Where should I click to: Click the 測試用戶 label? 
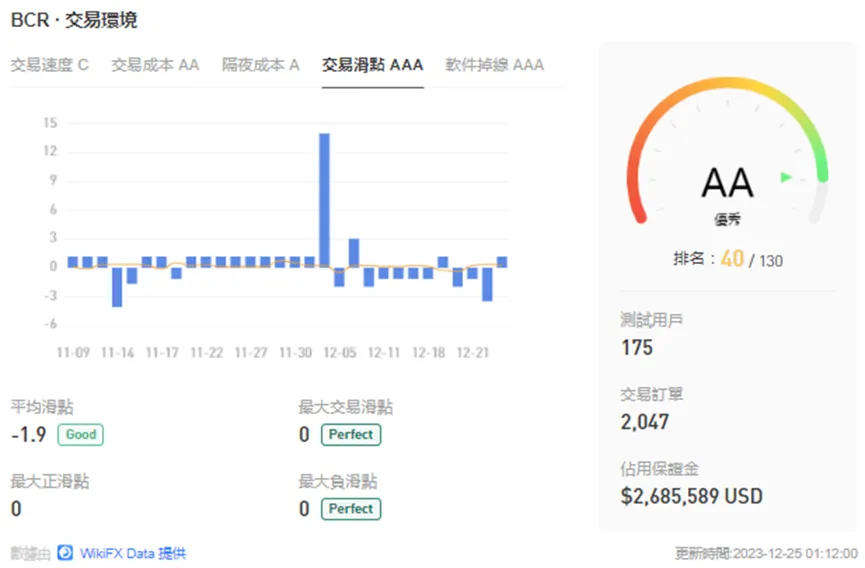click(x=652, y=320)
